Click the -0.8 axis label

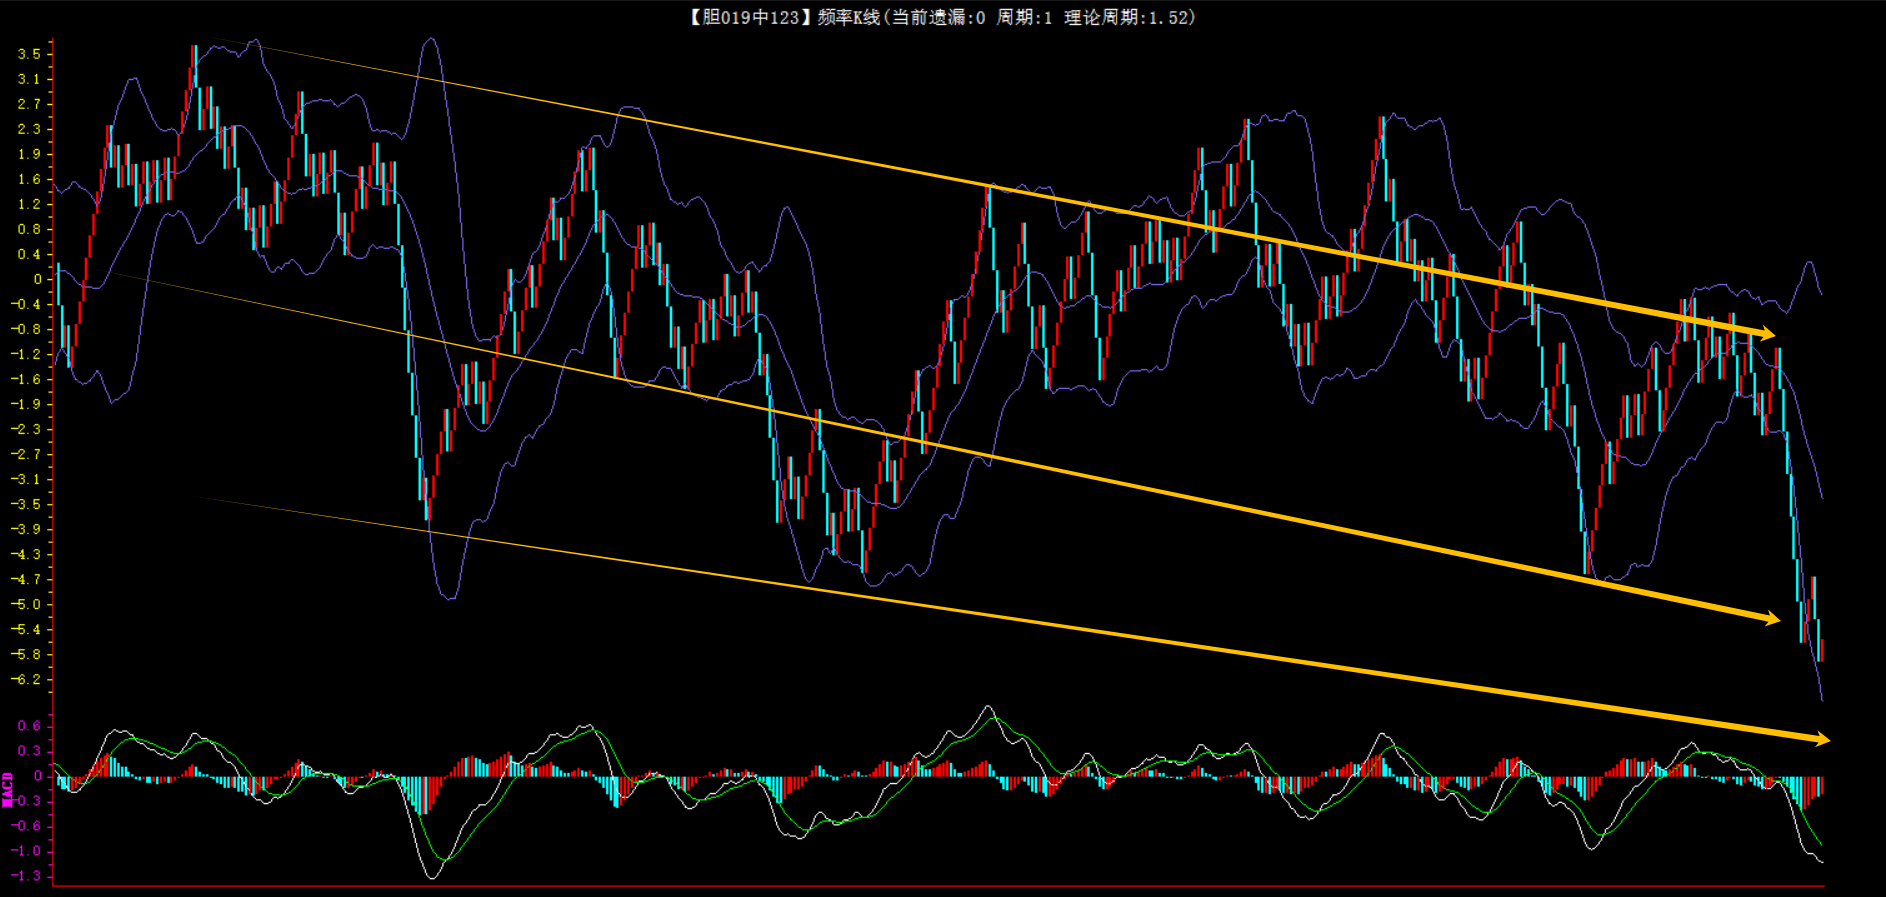26,329
